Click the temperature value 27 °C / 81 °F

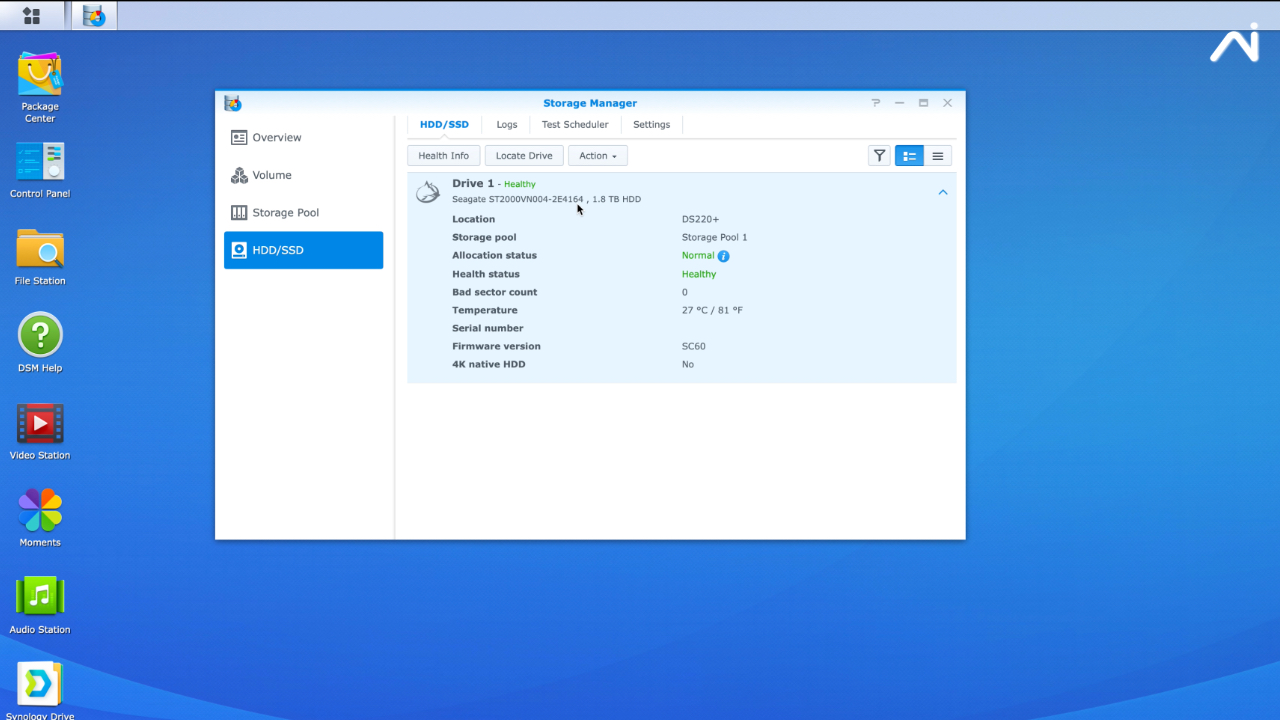pos(712,310)
